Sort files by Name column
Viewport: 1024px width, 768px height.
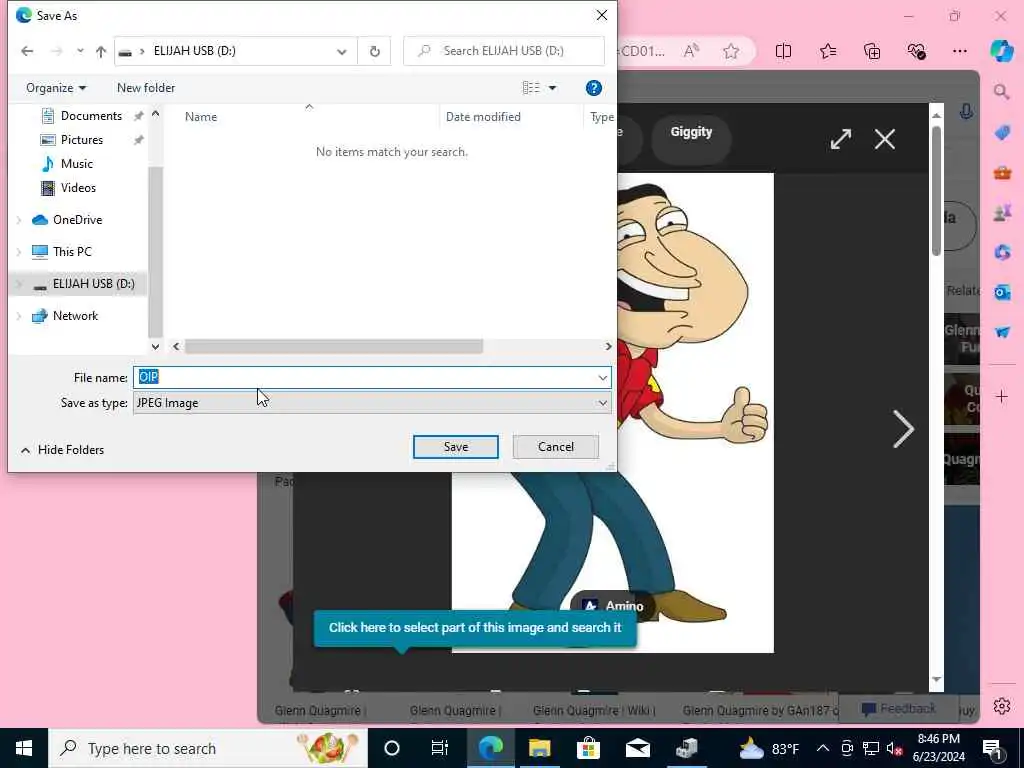pyautogui.click(x=200, y=117)
